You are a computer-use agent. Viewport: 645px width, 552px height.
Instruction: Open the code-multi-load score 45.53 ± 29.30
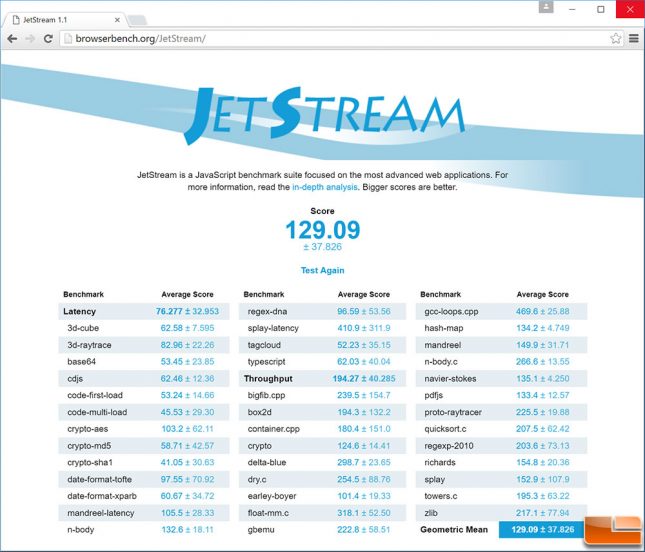[187, 412]
